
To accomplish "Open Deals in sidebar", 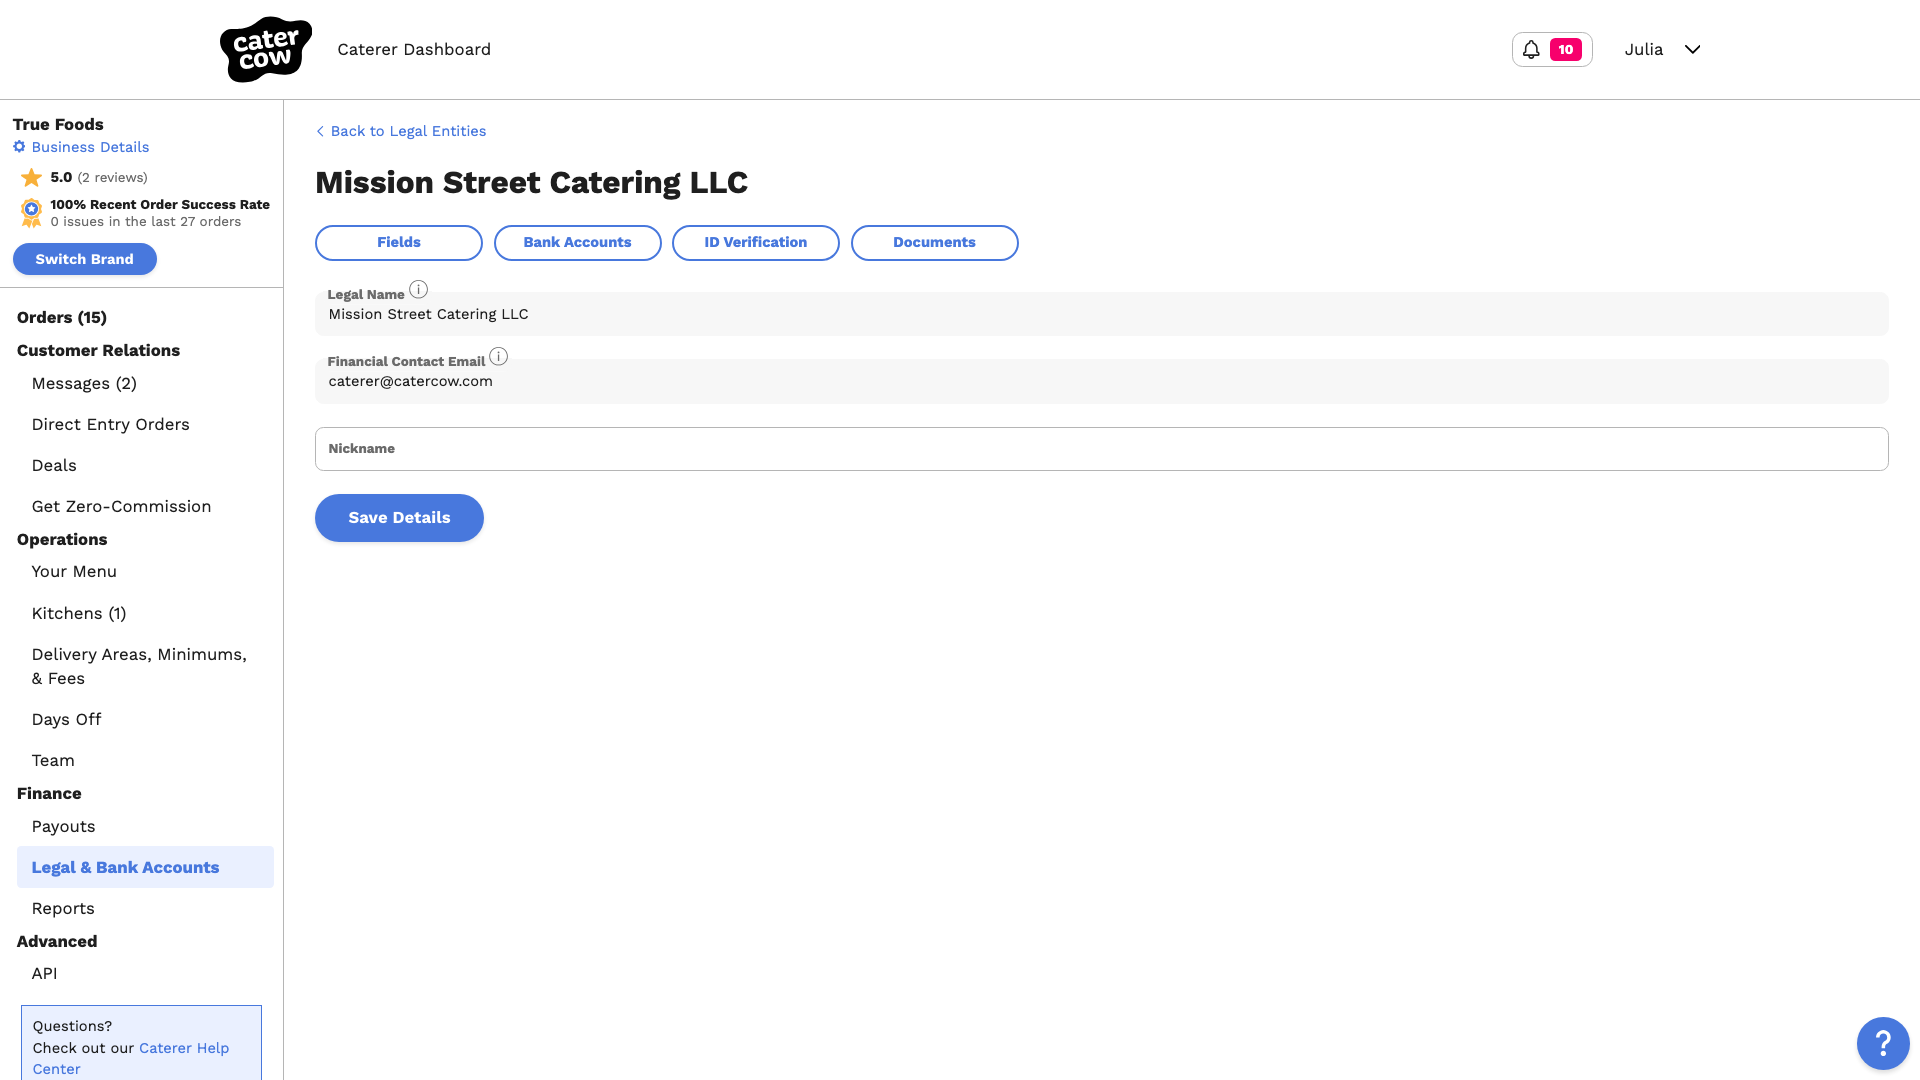I will pyautogui.click(x=54, y=466).
